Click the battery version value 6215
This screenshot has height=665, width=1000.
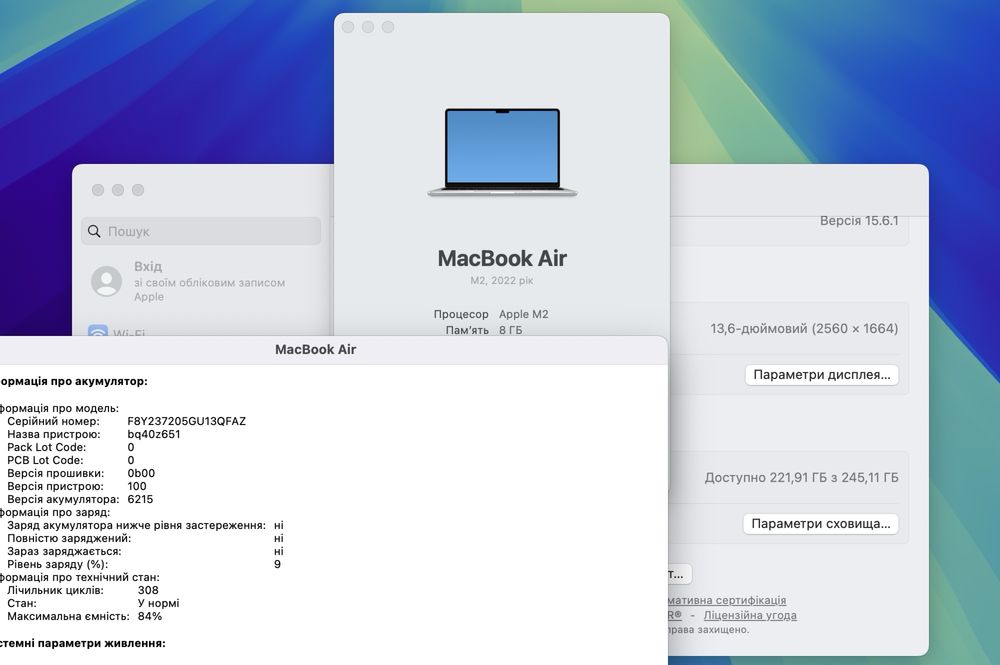coord(140,499)
